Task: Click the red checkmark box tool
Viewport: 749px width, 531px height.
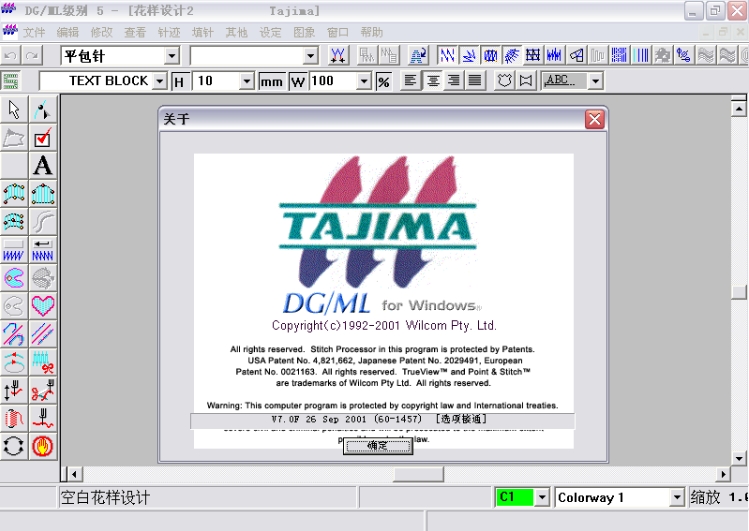Action: [43, 138]
